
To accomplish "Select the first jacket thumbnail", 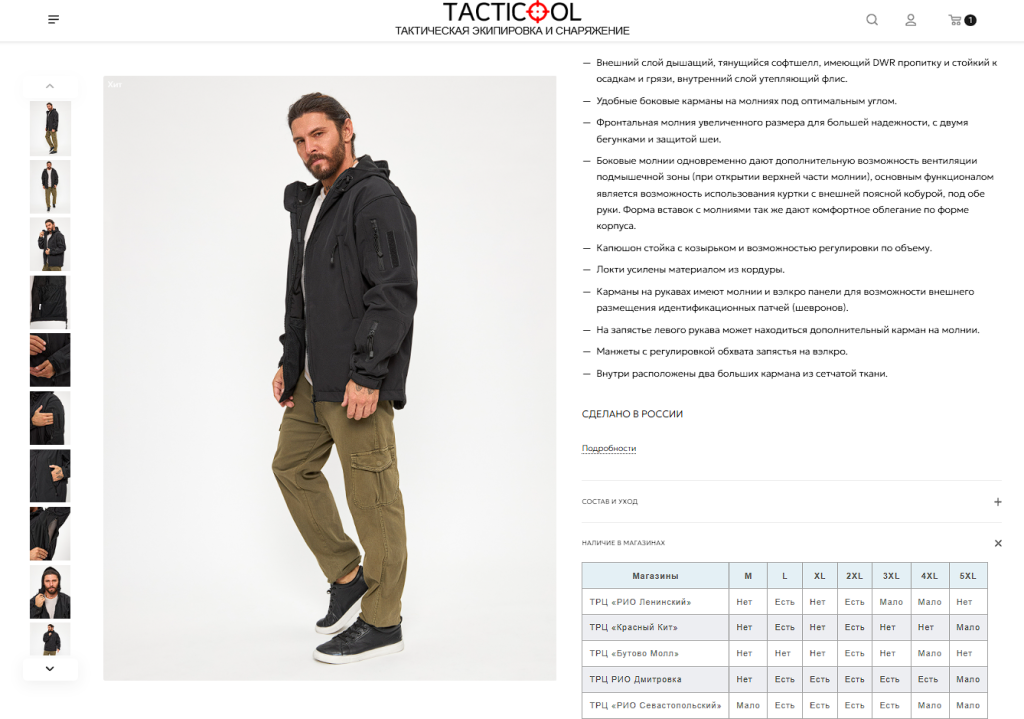I will pyautogui.click(x=50, y=128).
